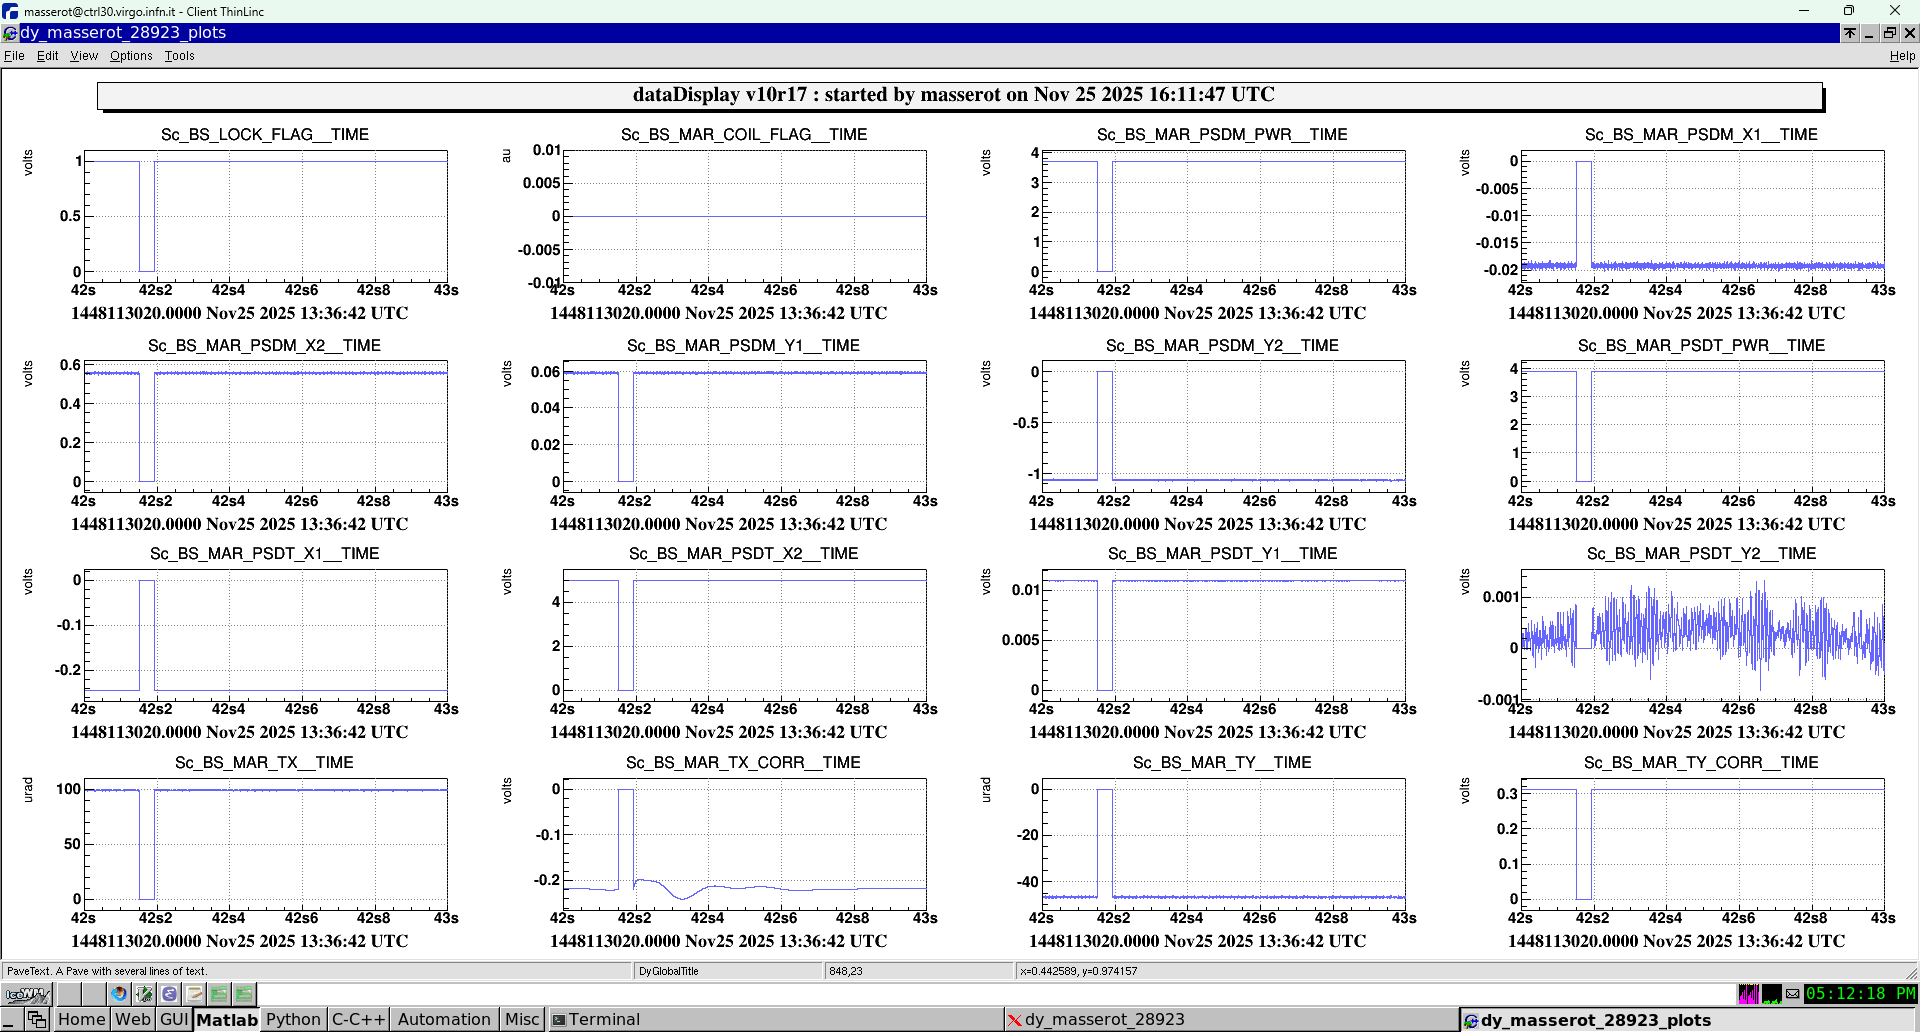The image size is (1920, 1032).
Task: Open the File menu
Action: (14, 56)
